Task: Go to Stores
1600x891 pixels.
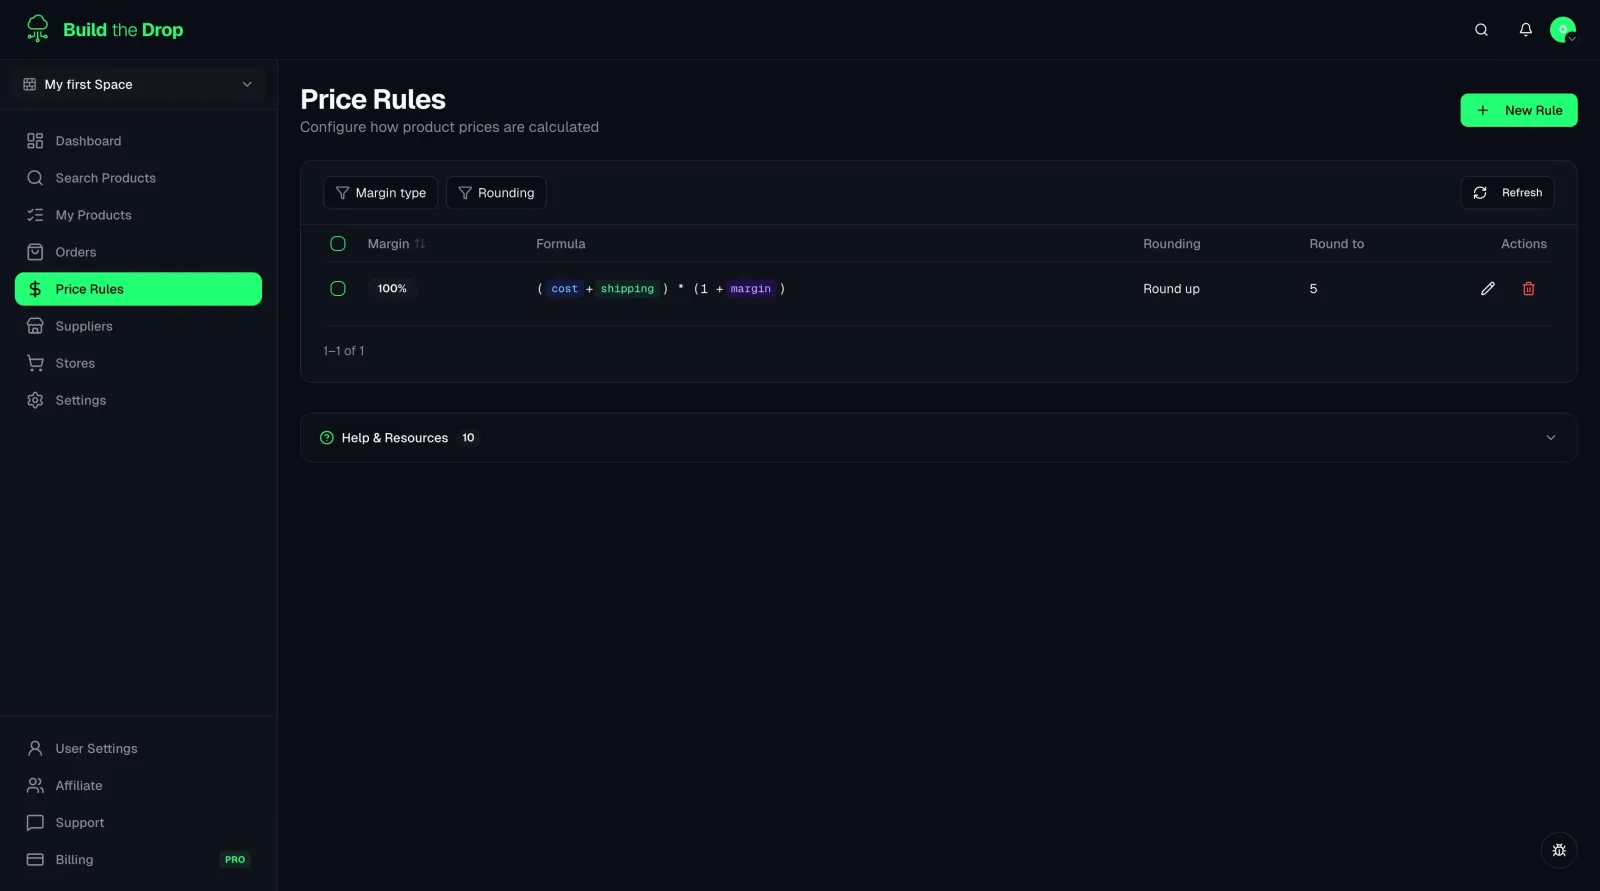Action: coord(138,363)
